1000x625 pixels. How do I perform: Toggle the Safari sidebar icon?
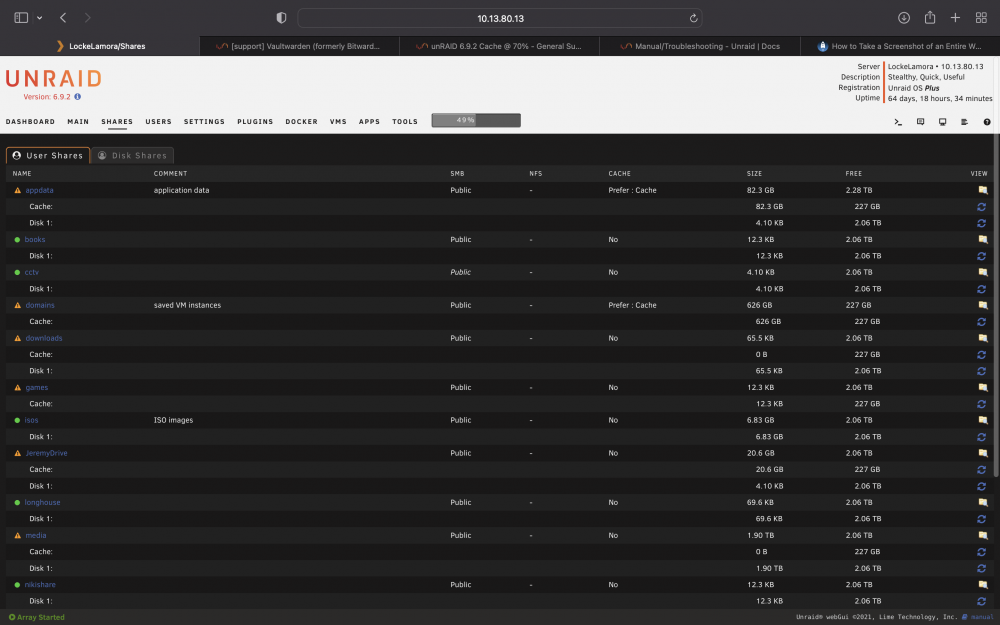point(21,18)
